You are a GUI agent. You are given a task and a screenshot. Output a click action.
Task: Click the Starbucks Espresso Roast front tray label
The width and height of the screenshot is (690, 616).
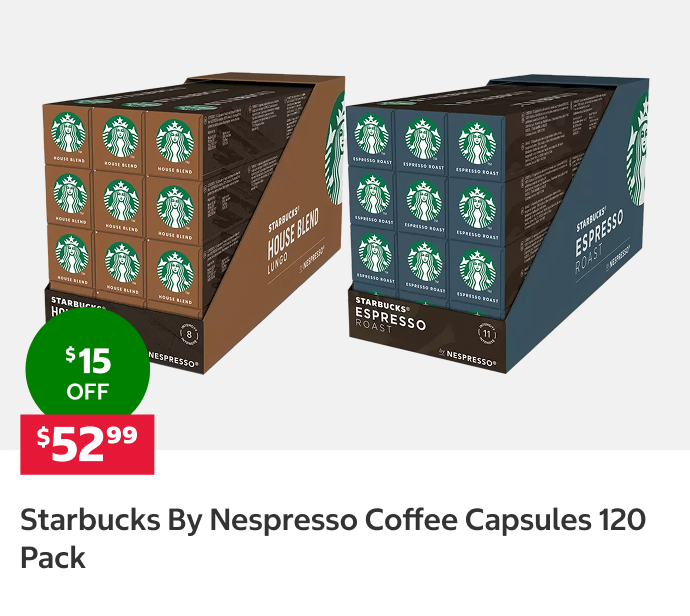pos(391,315)
